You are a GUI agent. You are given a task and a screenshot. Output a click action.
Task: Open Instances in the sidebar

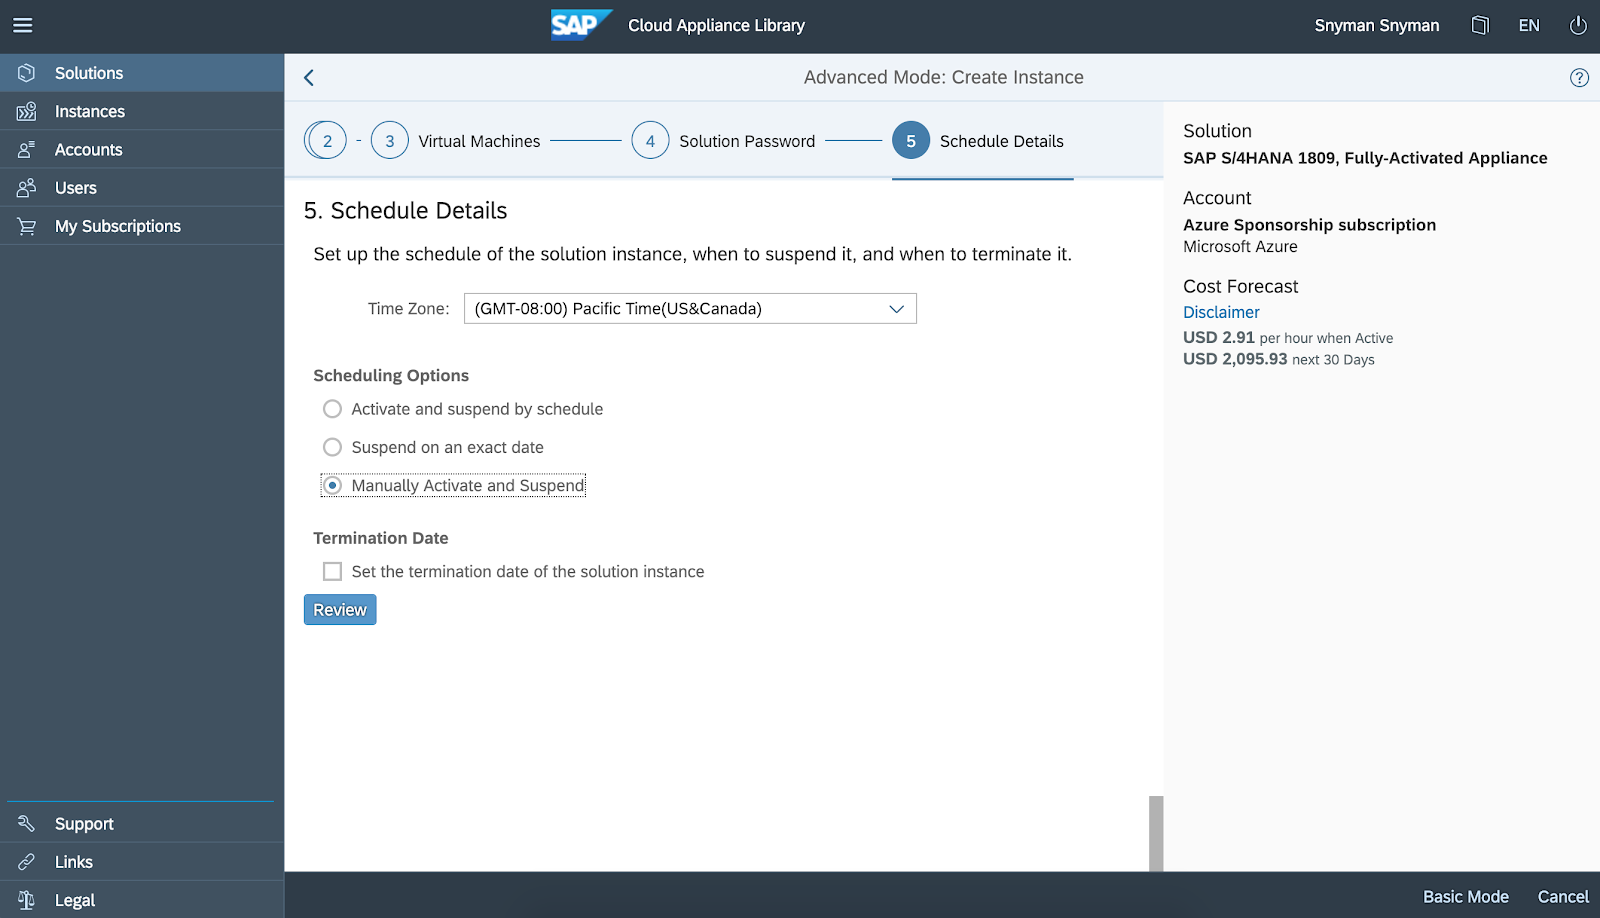(142, 111)
